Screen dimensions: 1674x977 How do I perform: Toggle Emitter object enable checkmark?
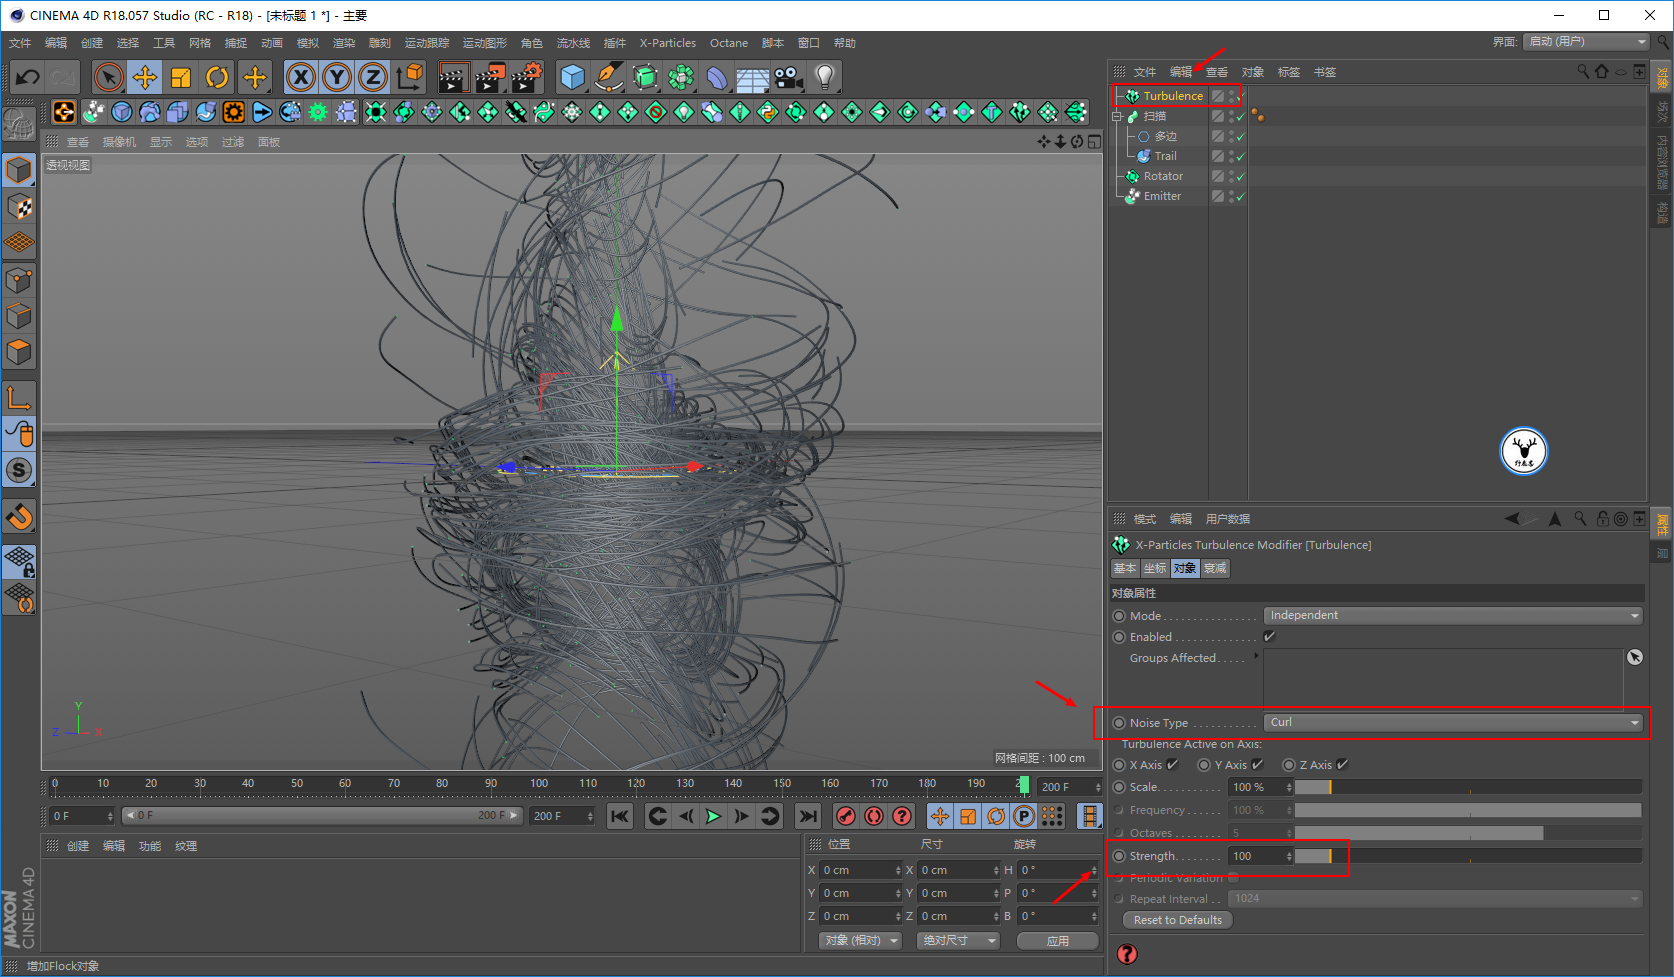tap(1240, 197)
